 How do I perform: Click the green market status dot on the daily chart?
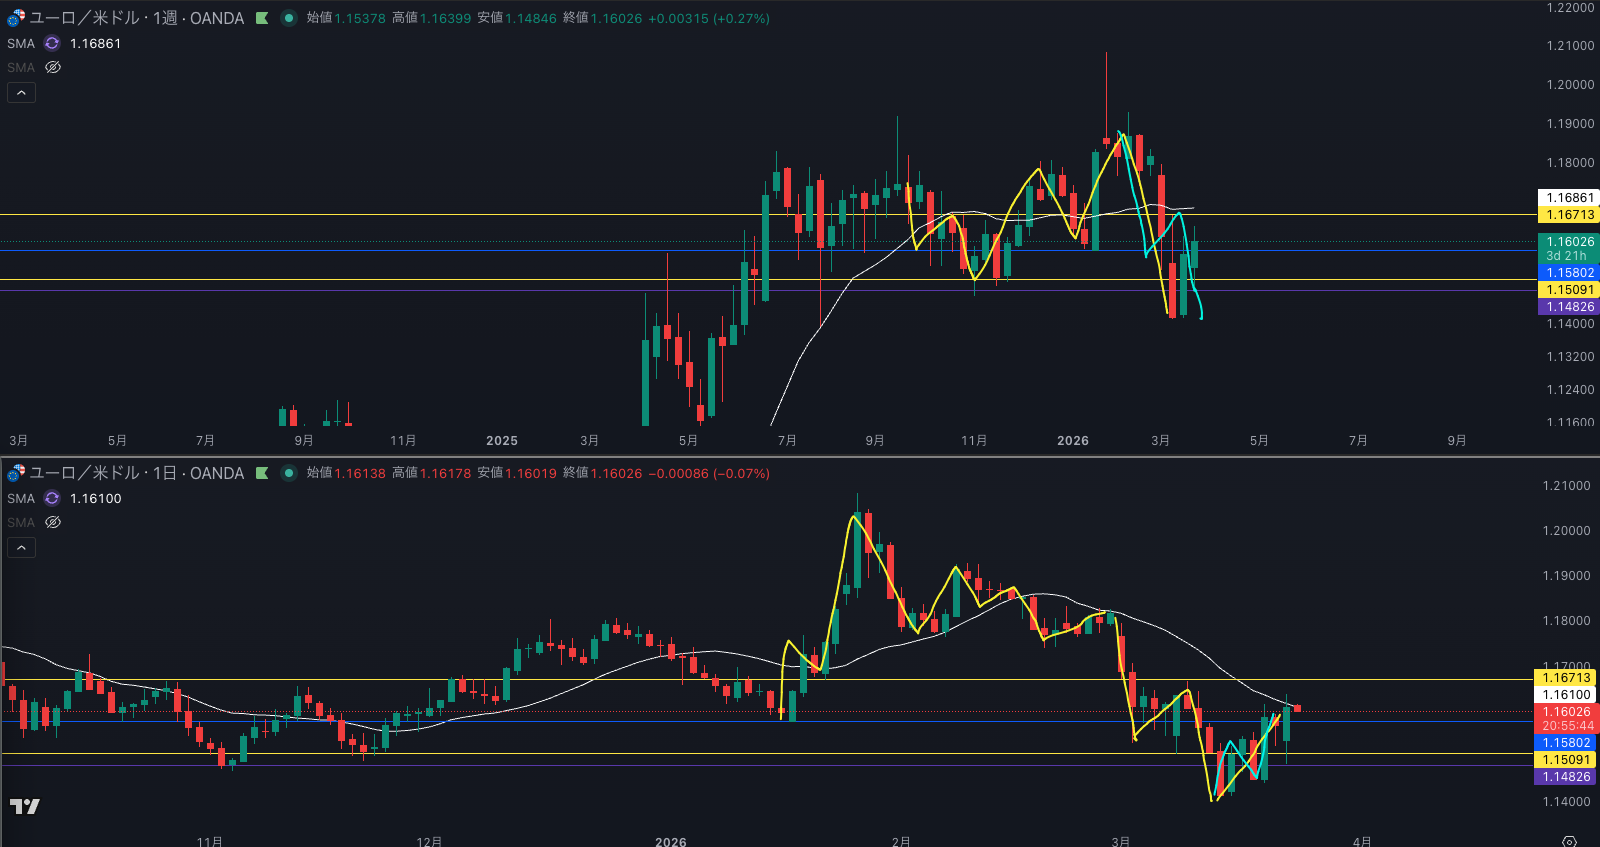[289, 473]
